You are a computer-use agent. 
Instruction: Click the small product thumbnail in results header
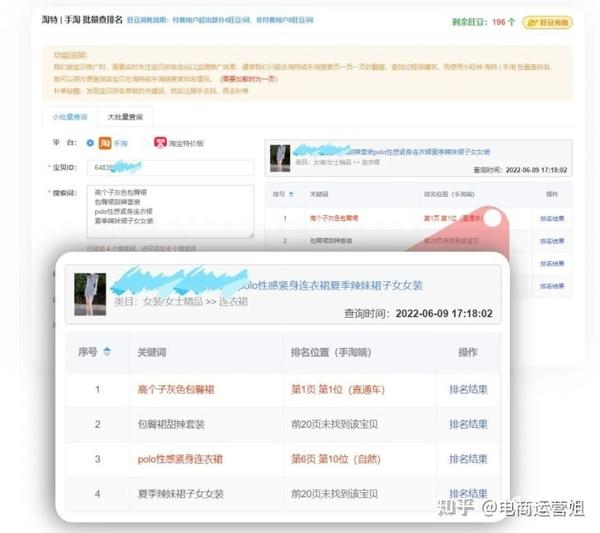tap(280, 158)
